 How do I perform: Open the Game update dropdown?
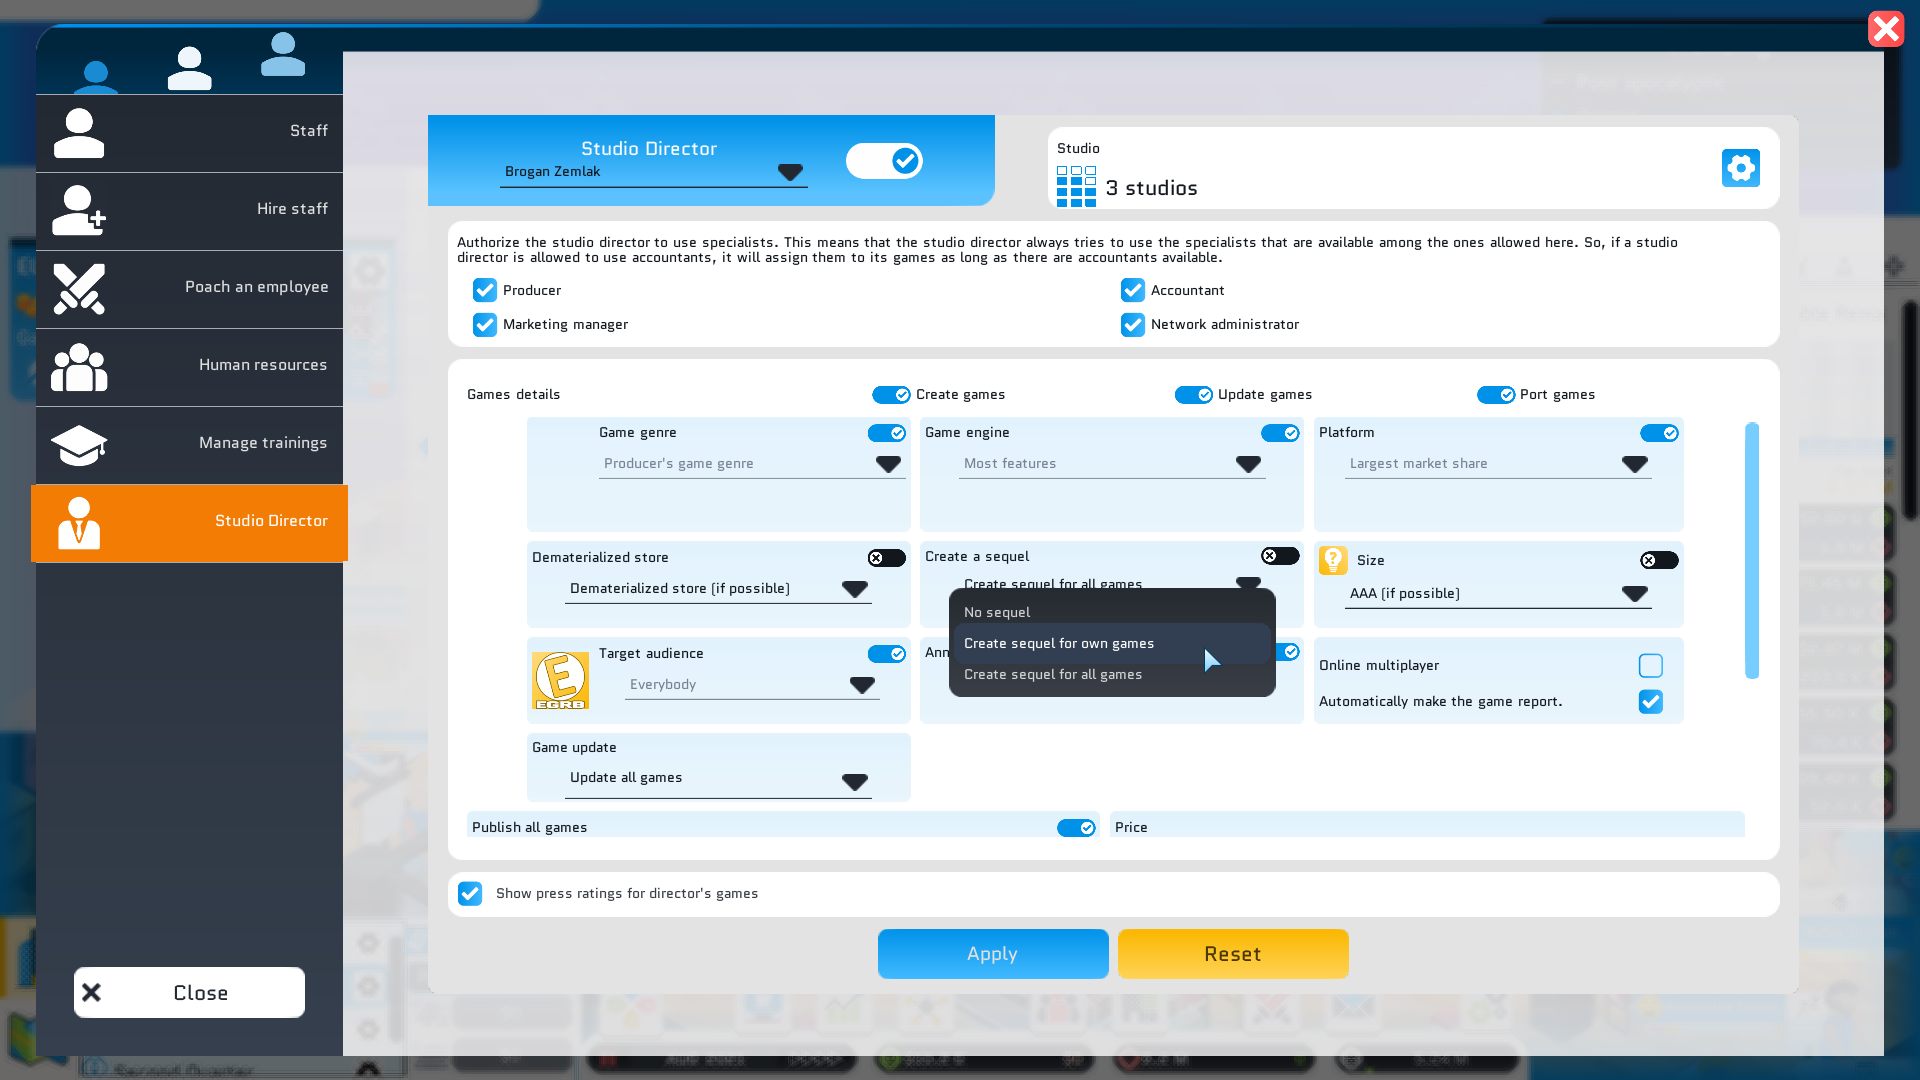718,779
